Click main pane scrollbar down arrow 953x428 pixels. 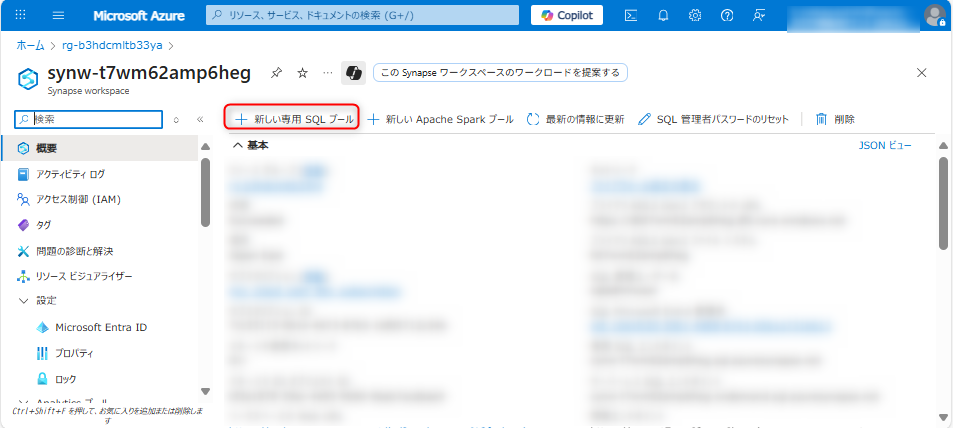click(943, 416)
